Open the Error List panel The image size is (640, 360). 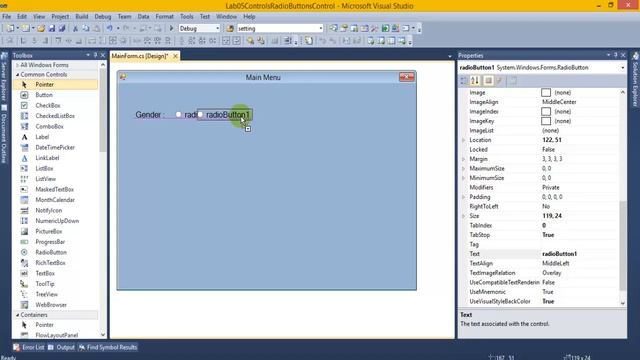tap(29, 347)
